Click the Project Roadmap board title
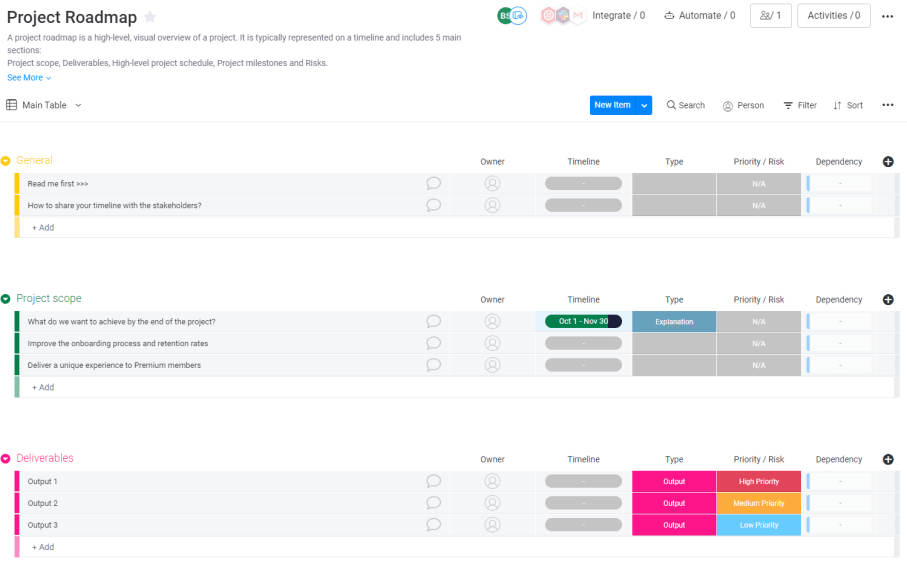The width and height of the screenshot is (907, 567). (72, 17)
